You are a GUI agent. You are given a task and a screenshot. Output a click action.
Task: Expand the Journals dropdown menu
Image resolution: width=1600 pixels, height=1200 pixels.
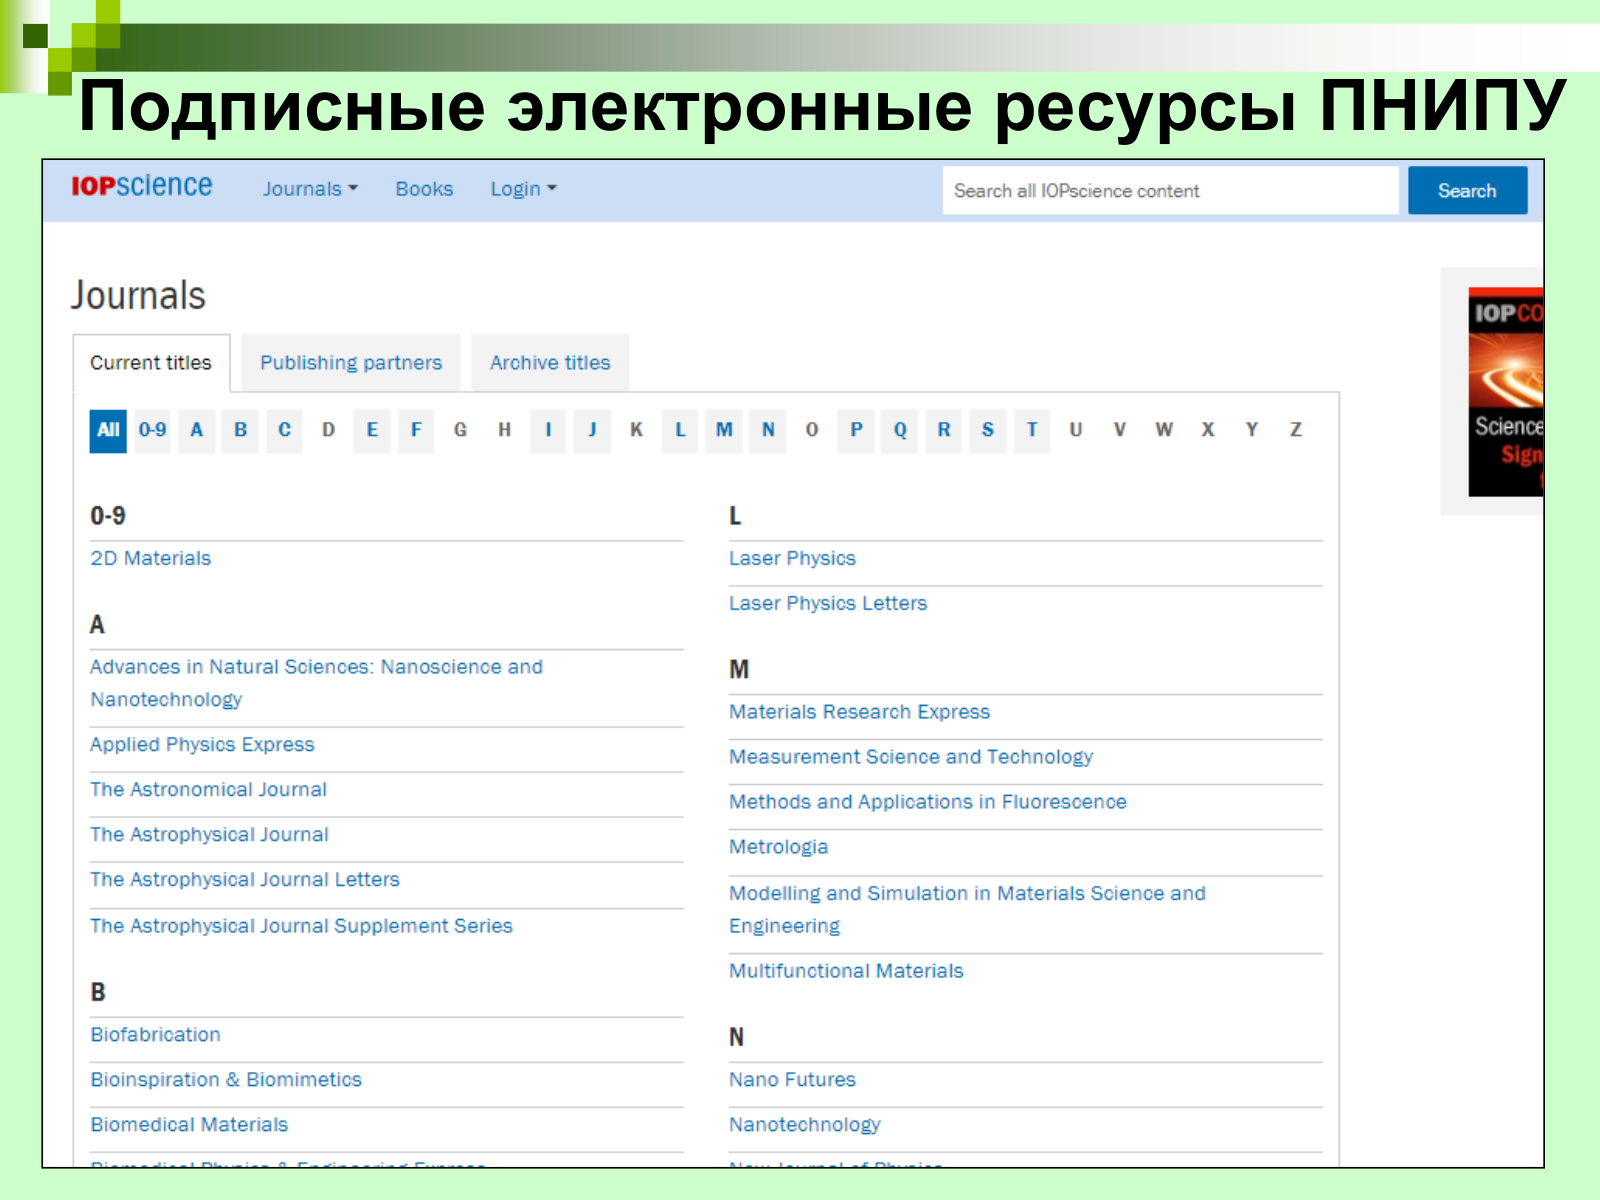(x=310, y=189)
